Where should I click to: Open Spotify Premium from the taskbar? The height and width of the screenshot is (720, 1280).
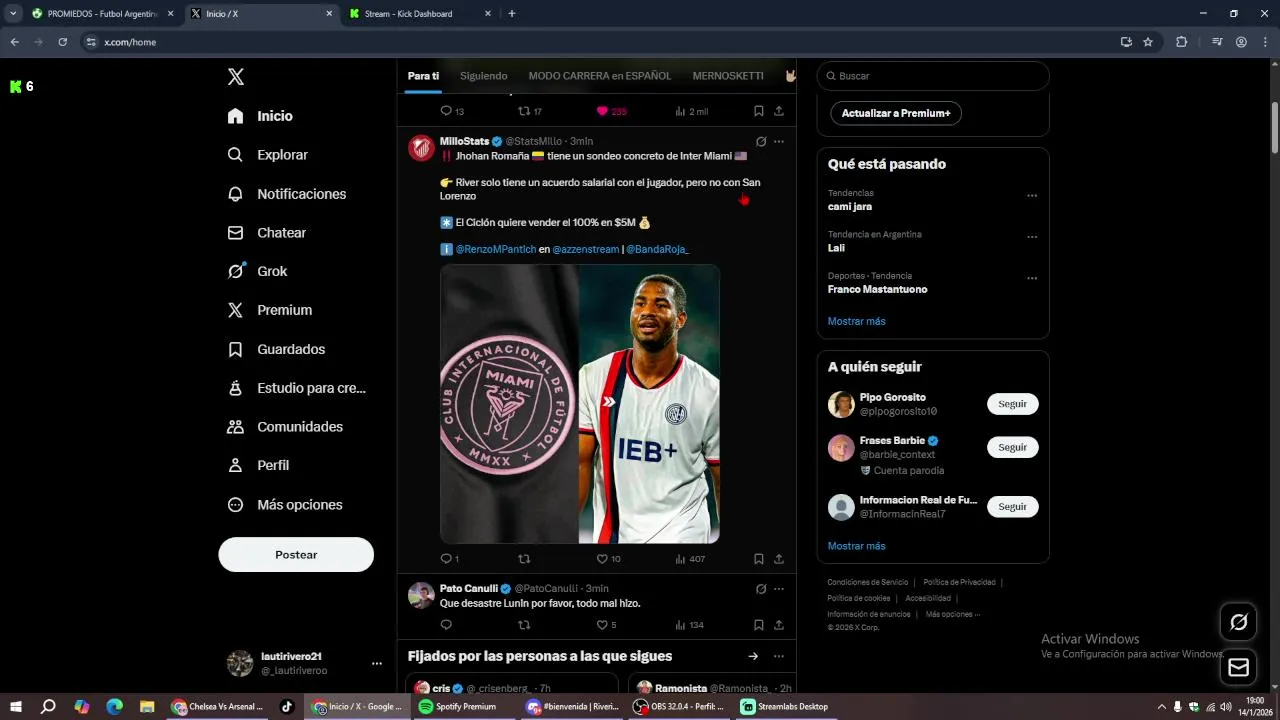(458, 707)
